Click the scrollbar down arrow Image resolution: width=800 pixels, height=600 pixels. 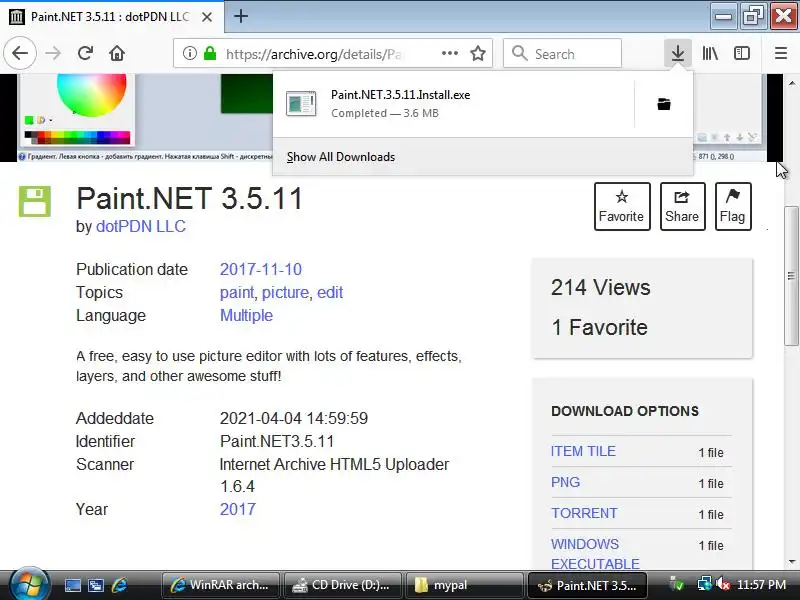[791, 562]
